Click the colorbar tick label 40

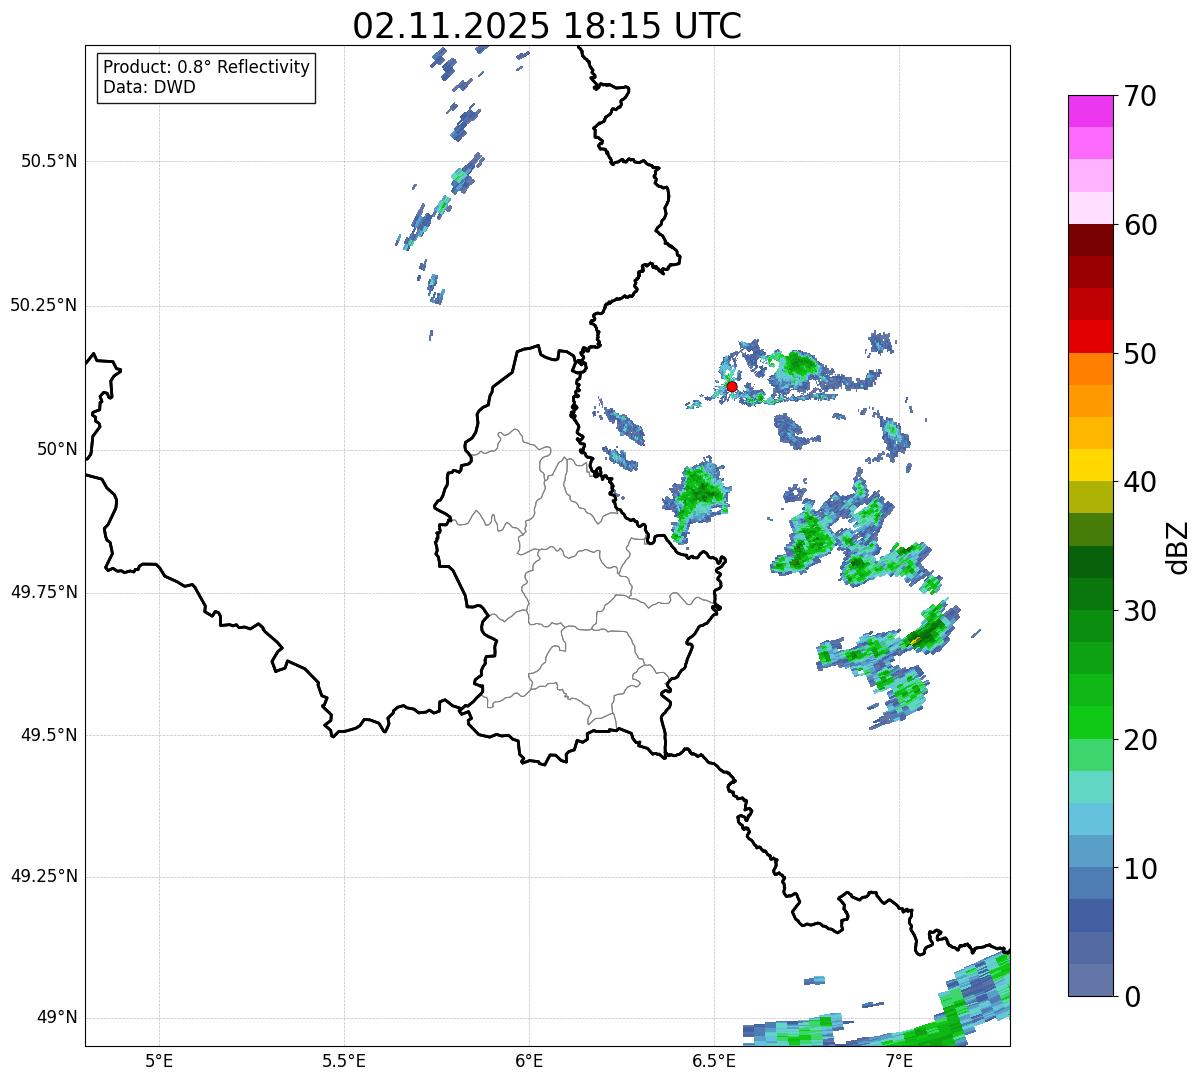pos(1140,482)
